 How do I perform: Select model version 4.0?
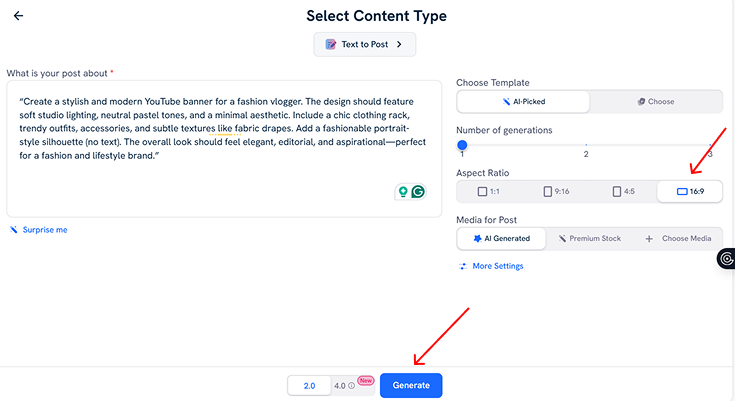(x=339, y=386)
